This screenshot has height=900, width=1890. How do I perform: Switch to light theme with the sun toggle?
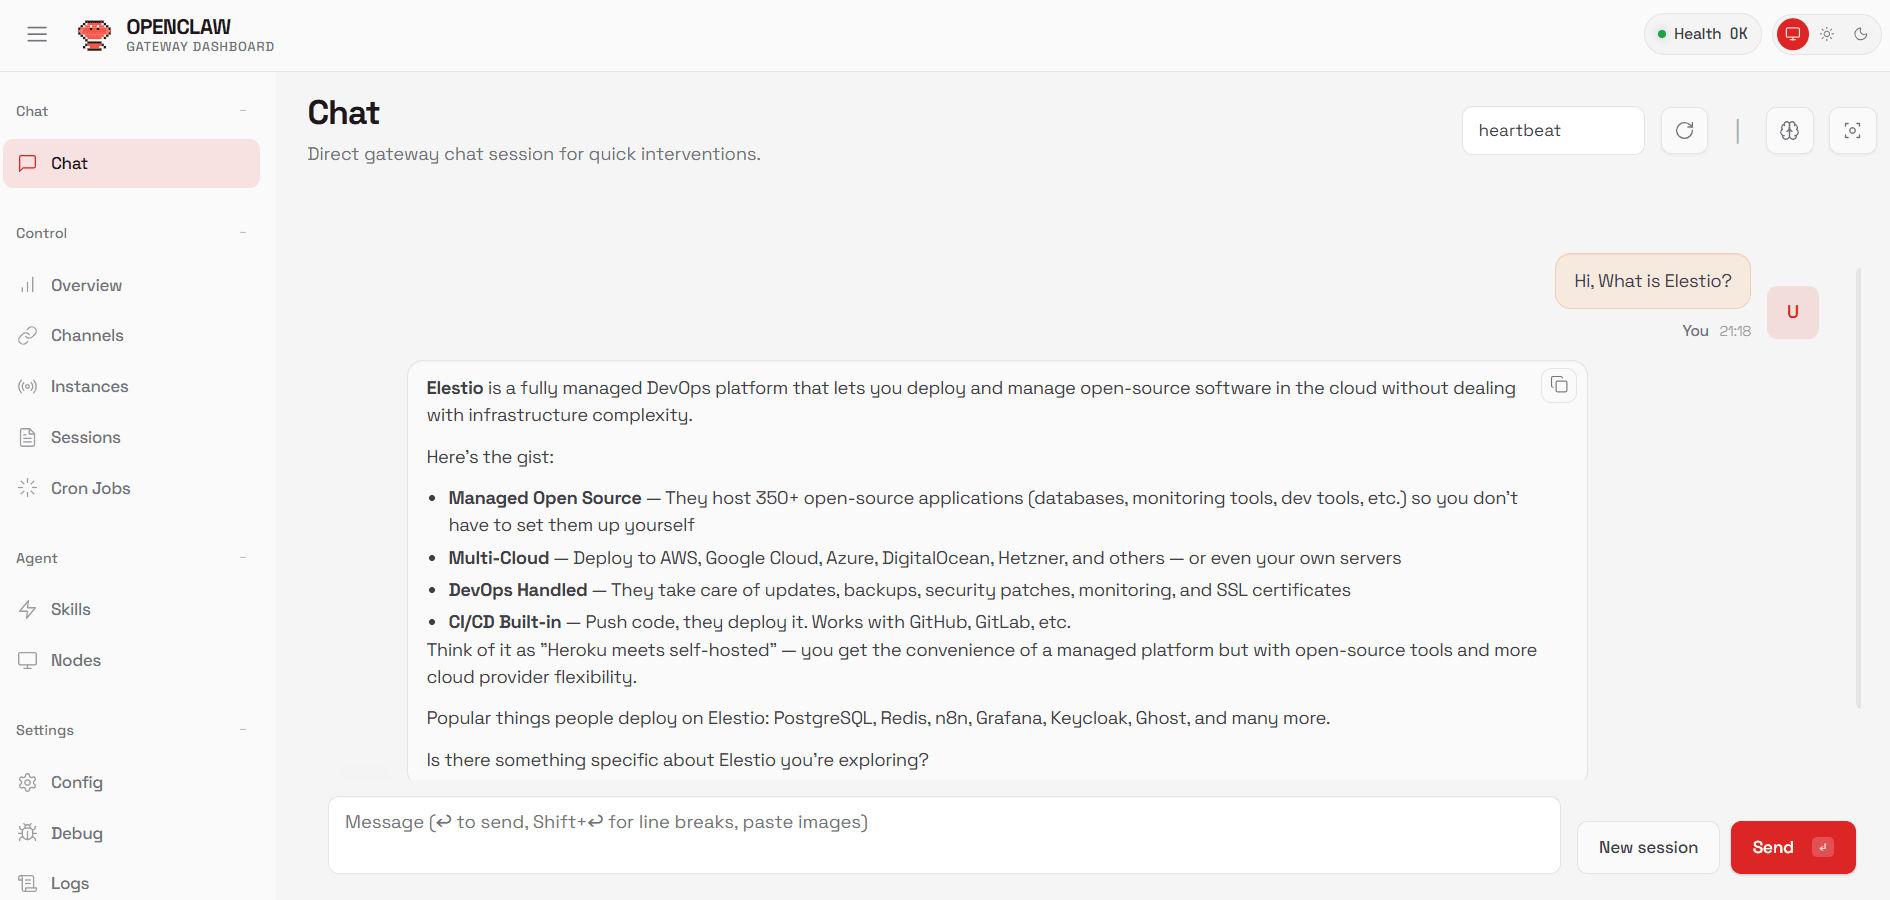coord(1827,34)
